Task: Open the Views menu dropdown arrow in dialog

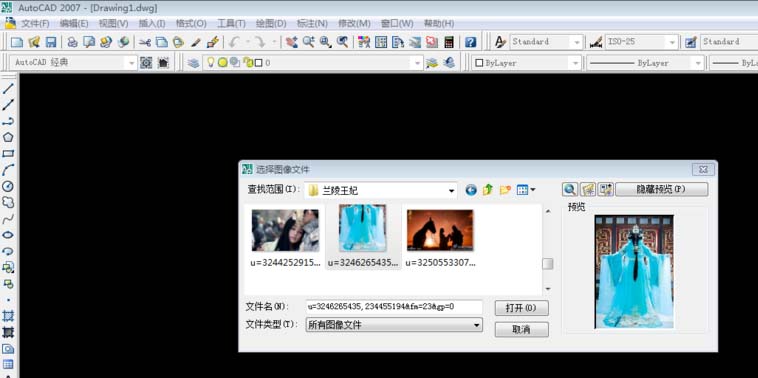Action: [x=533, y=190]
